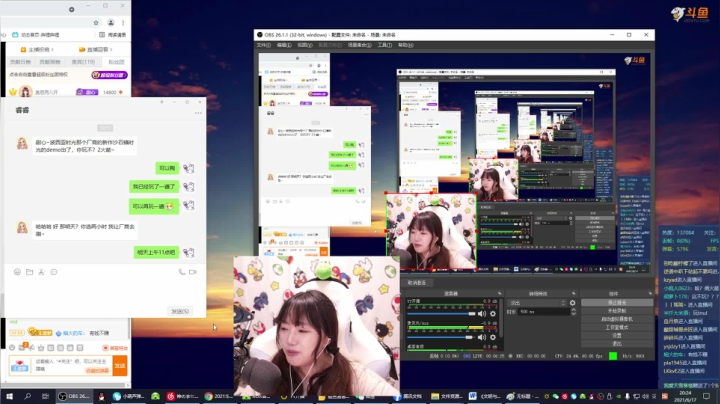Pop out the controls dock panel
Viewport: 720px width, 404px height.
click(650, 293)
